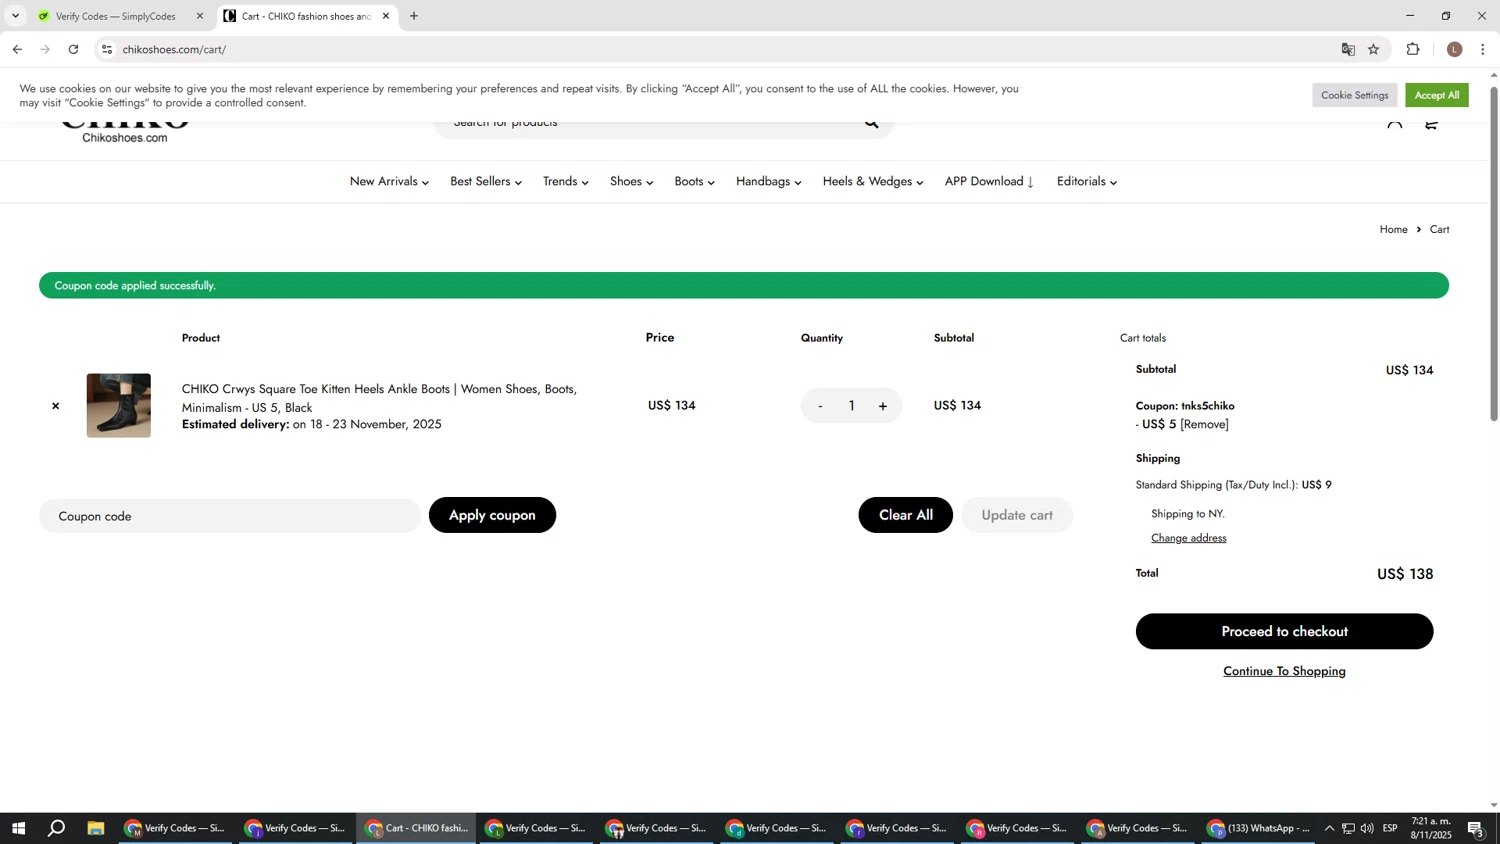Expand the Trends menu

pos(566,182)
